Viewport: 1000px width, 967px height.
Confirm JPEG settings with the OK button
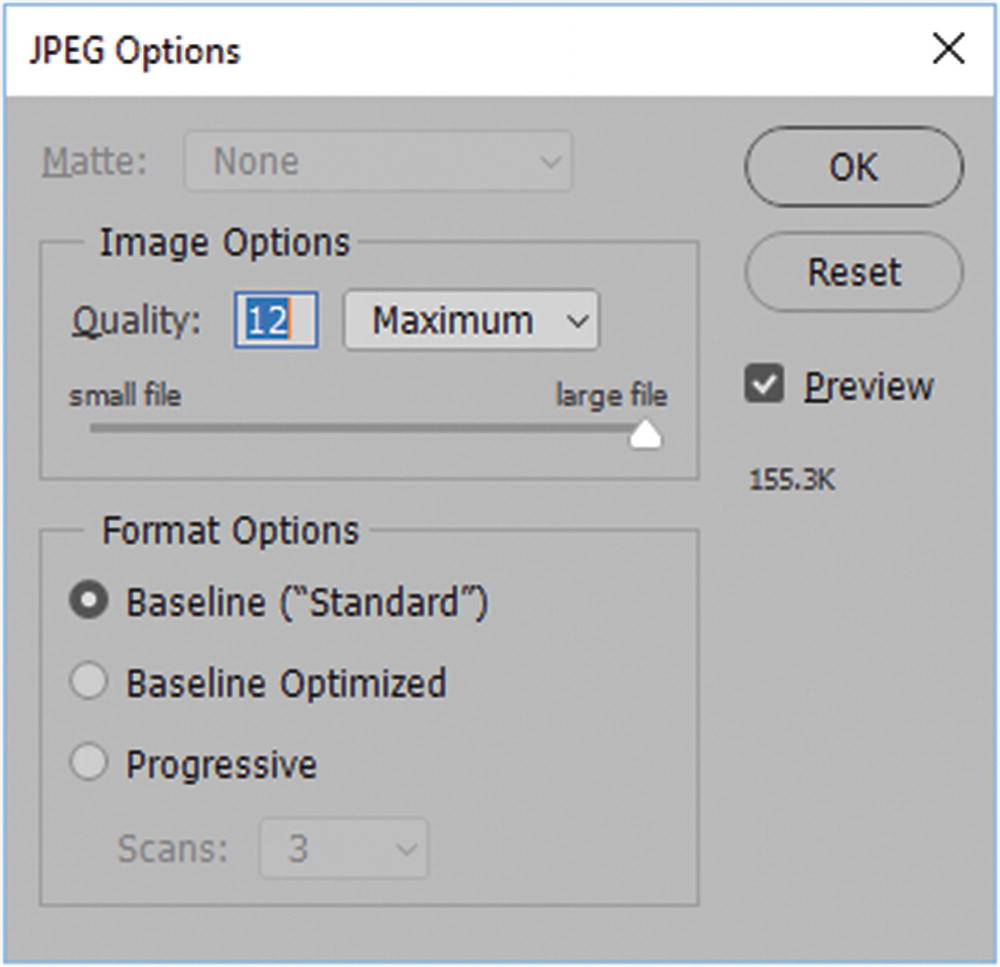[x=853, y=167]
